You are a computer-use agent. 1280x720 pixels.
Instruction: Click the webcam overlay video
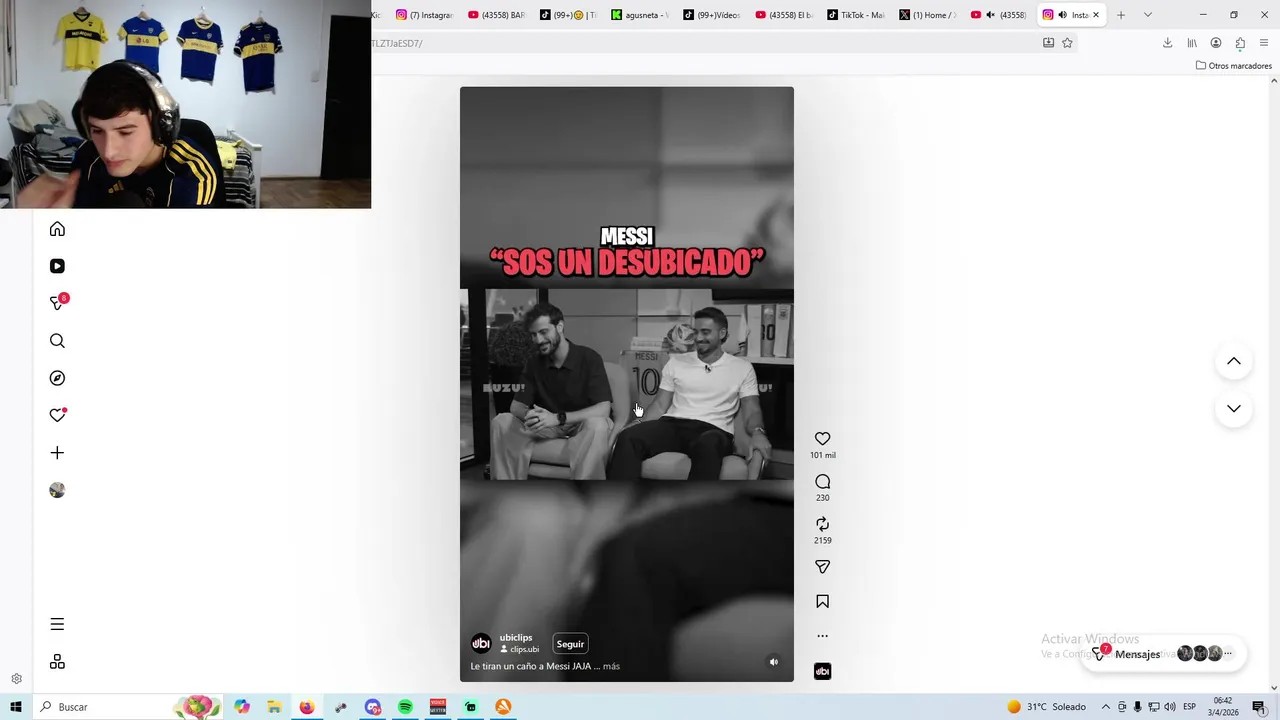pyautogui.click(x=185, y=104)
